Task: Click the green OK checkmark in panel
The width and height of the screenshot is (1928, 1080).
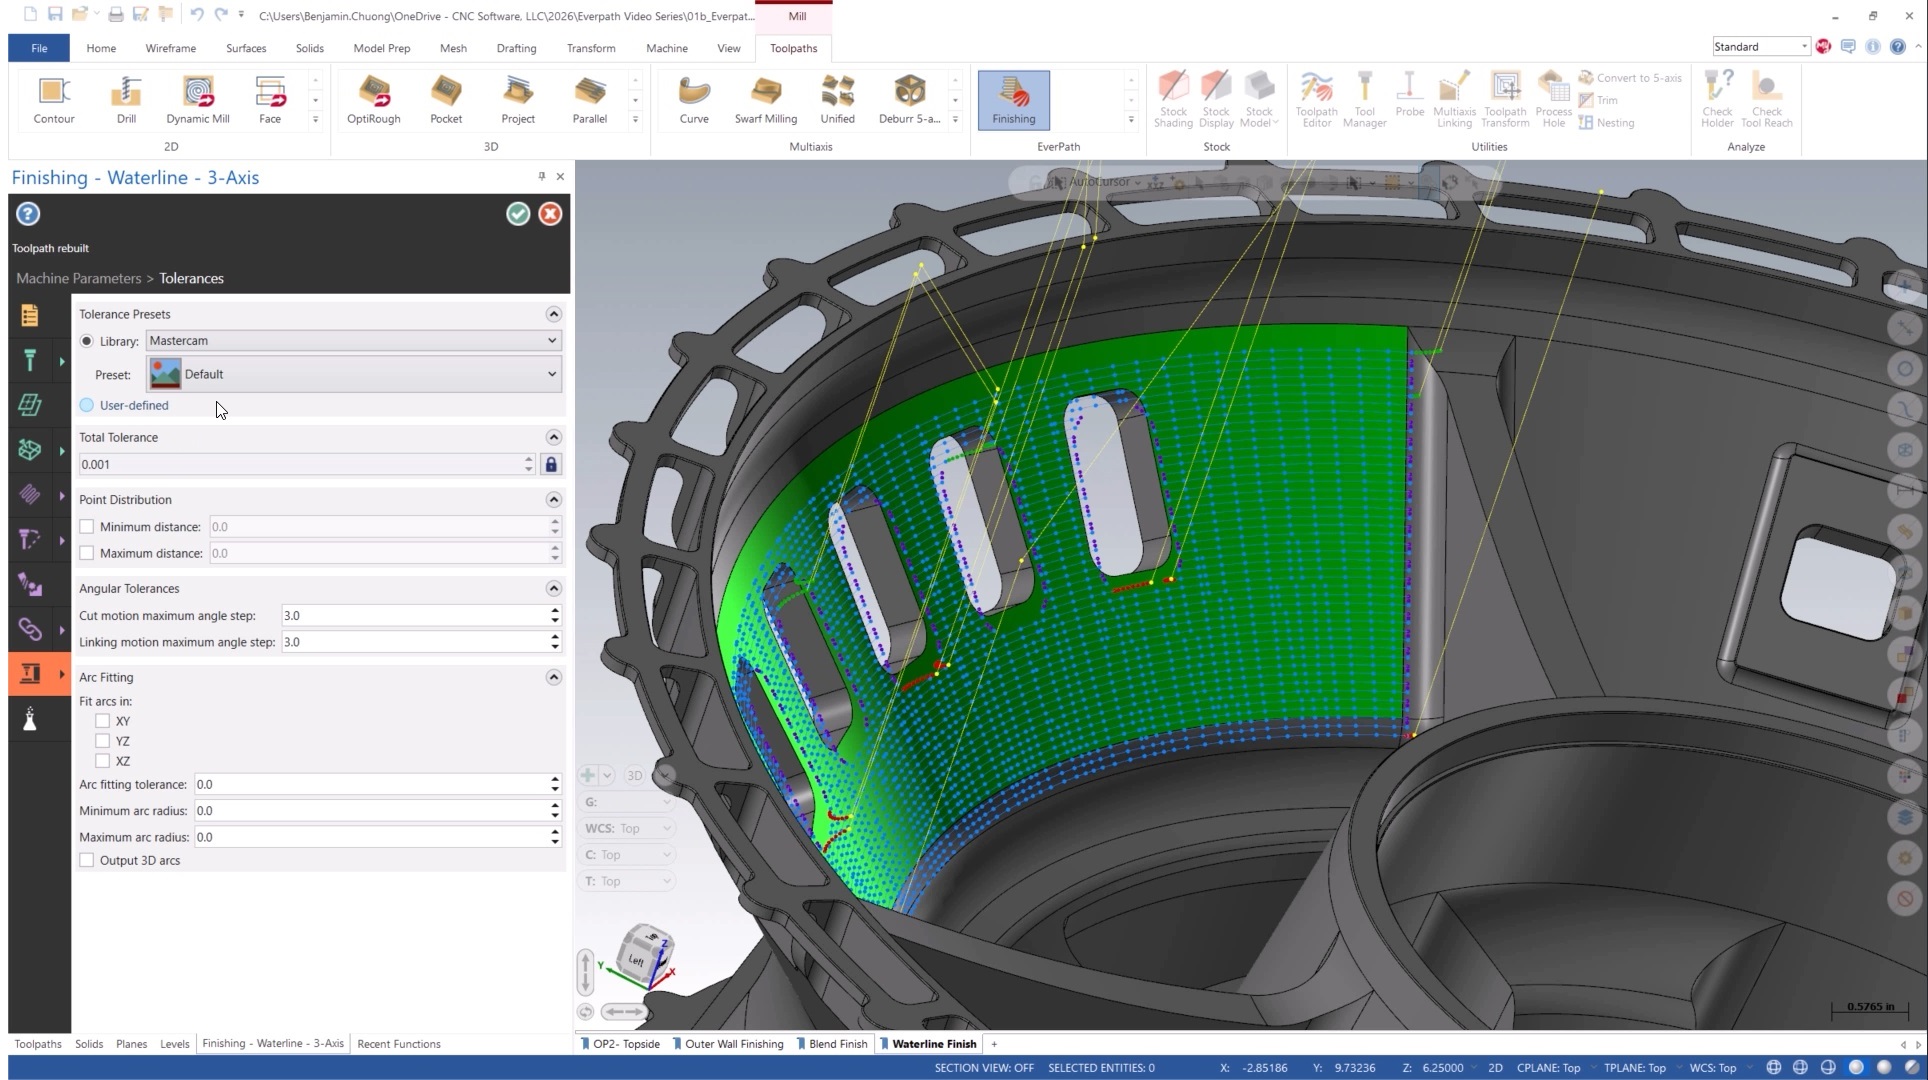Action: (518, 214)
